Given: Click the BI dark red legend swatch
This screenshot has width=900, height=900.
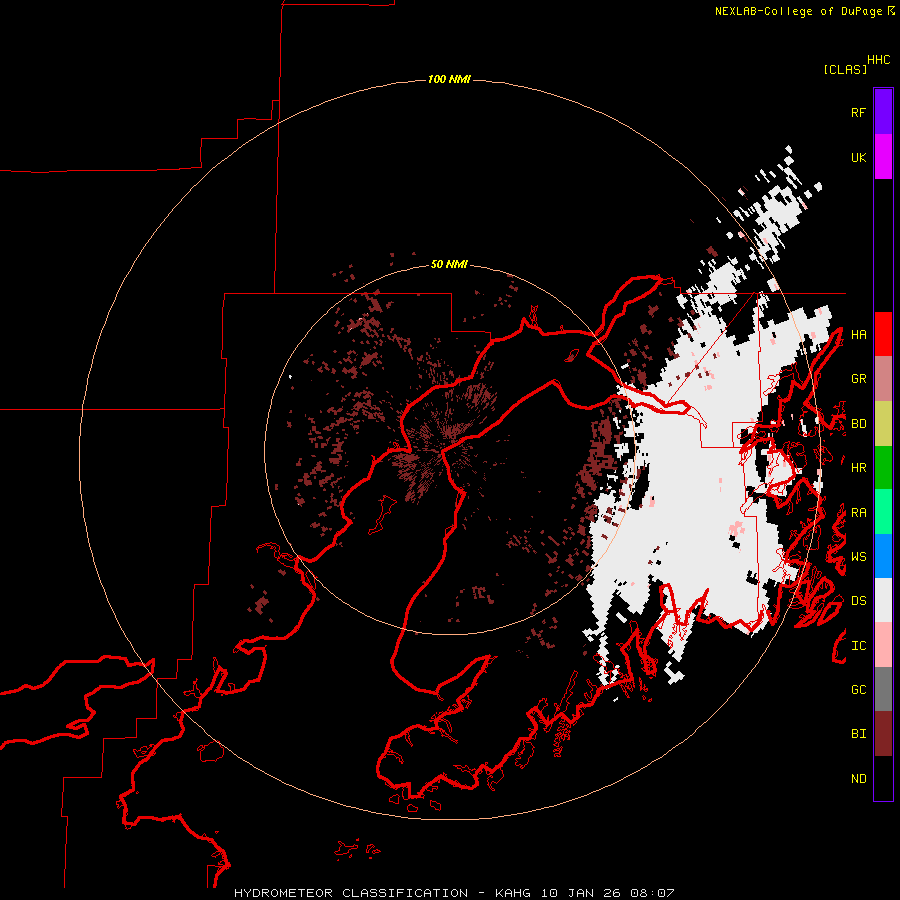Looking at the screenshot, I should pyautogui.click(x=883, y=734).
